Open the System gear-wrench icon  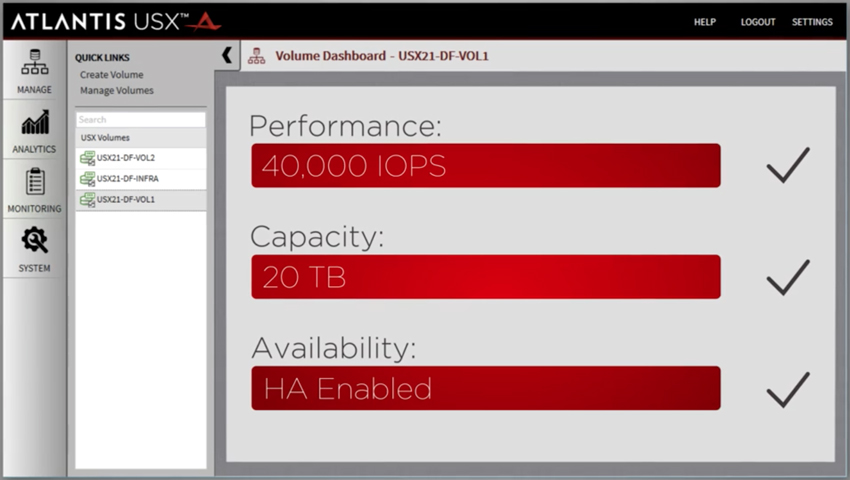(35, 240)
